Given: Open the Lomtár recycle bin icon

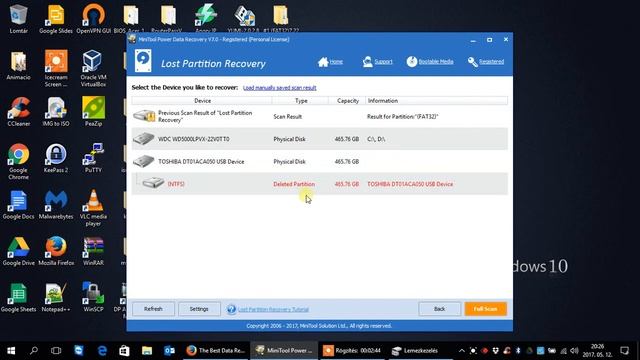Looking at the screenshot, I should click(18, 19).
